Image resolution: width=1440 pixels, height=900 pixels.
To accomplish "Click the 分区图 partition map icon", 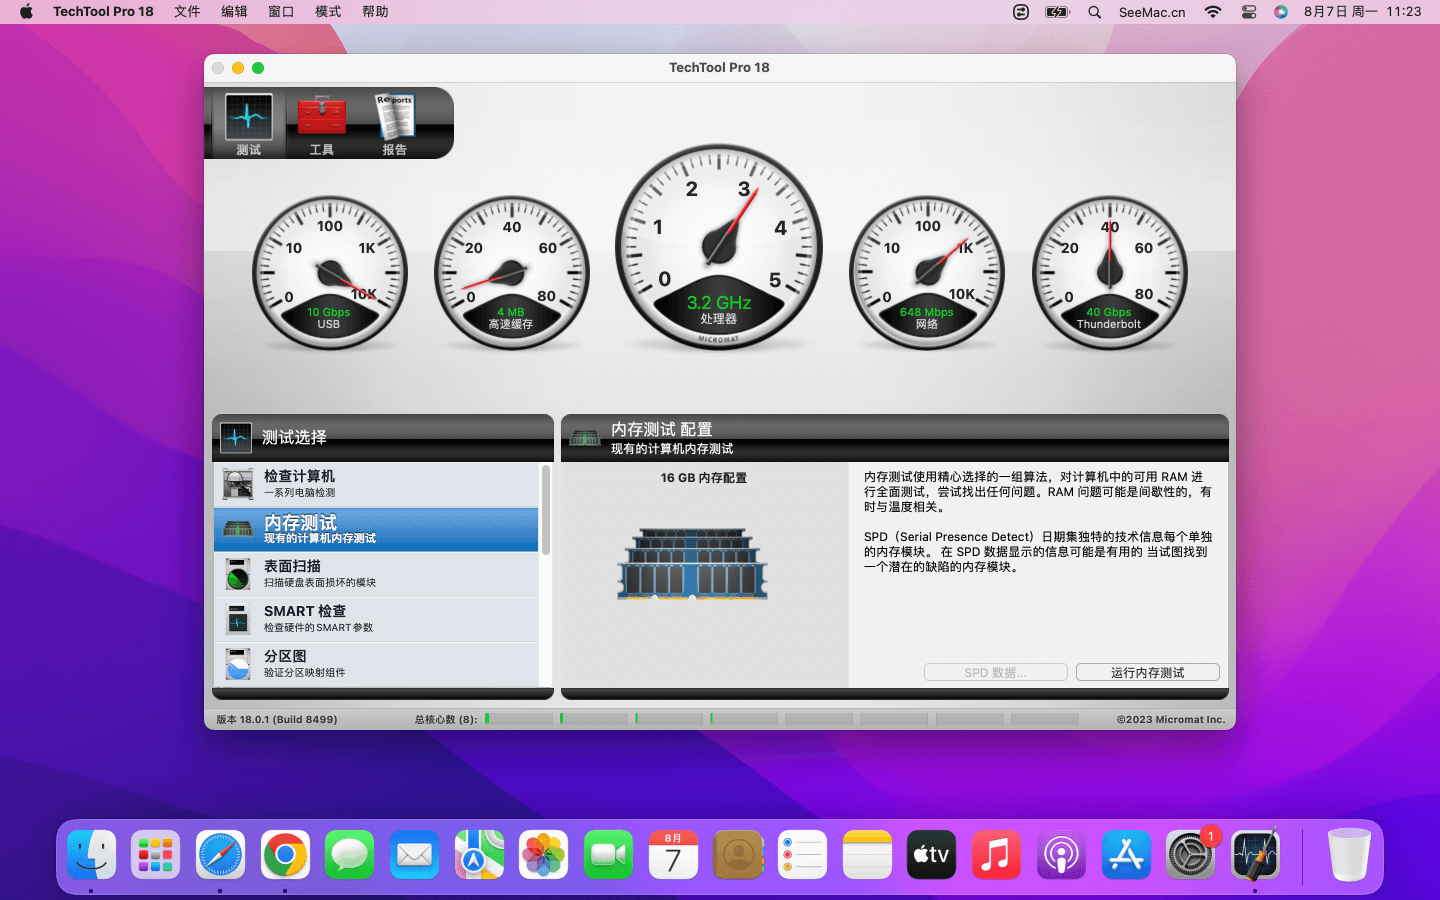I will (x=238, y=663).
